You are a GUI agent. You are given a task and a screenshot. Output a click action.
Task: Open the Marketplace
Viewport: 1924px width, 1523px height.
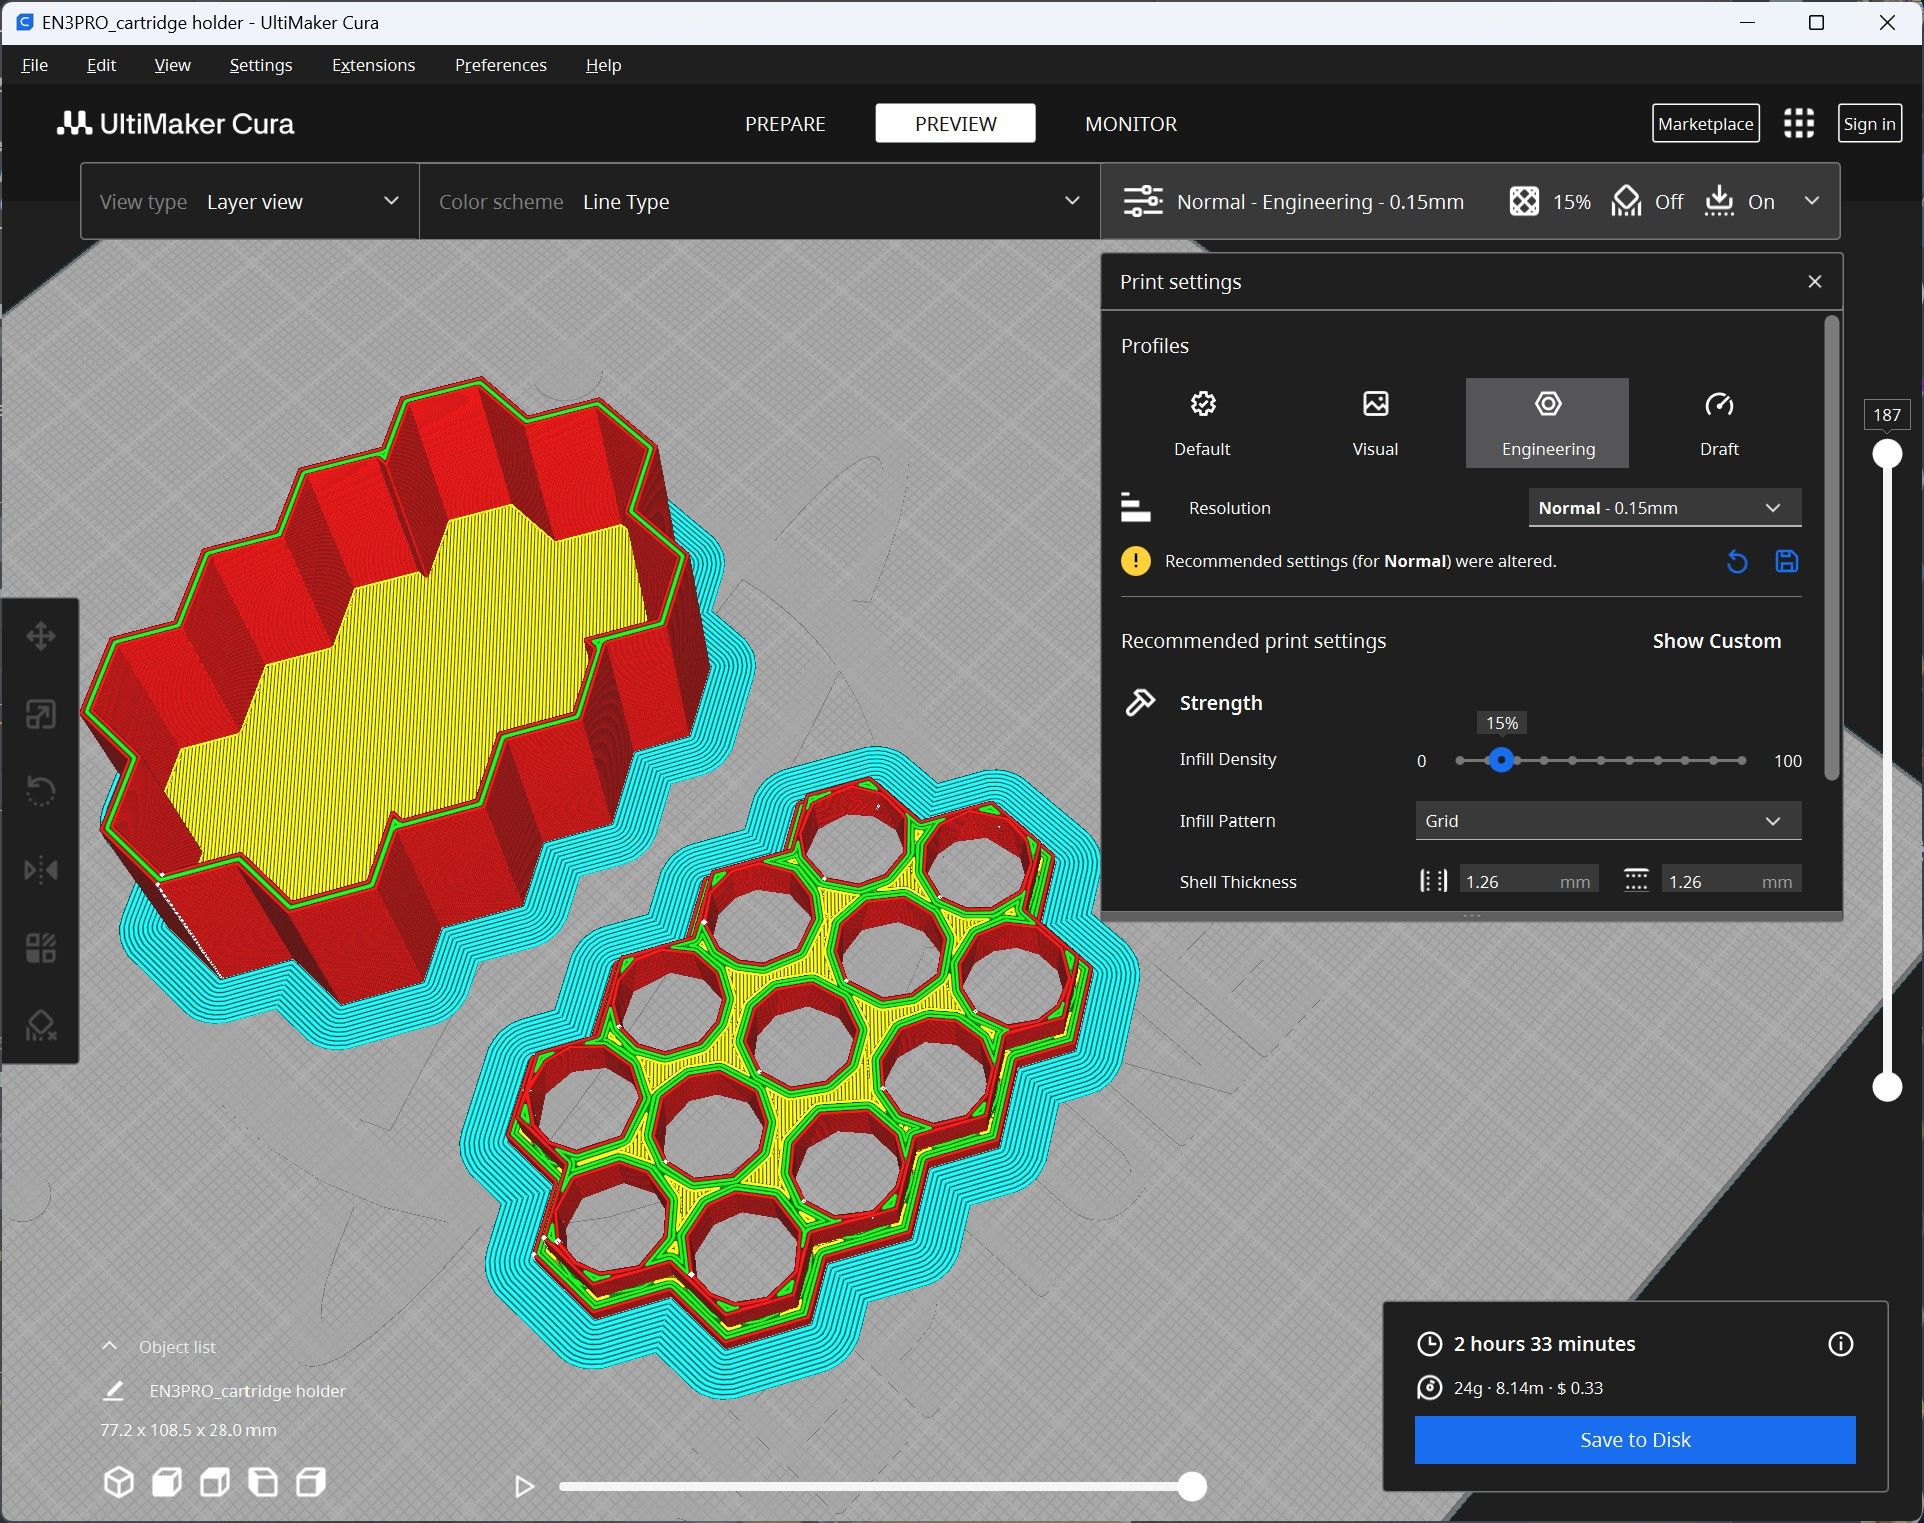pos(1705,123)
